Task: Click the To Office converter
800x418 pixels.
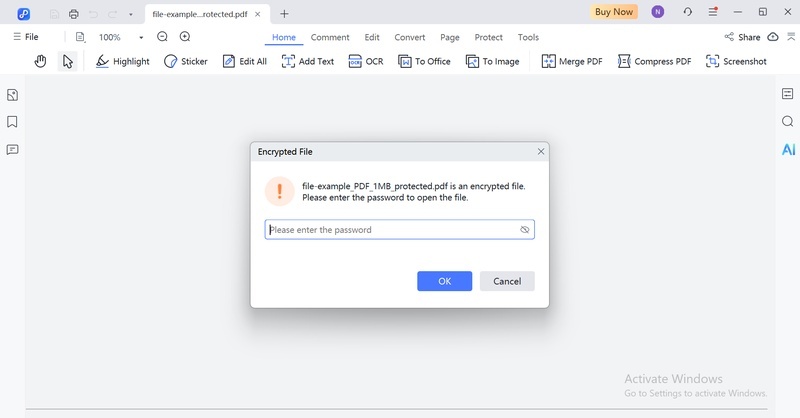Action: 424,61
